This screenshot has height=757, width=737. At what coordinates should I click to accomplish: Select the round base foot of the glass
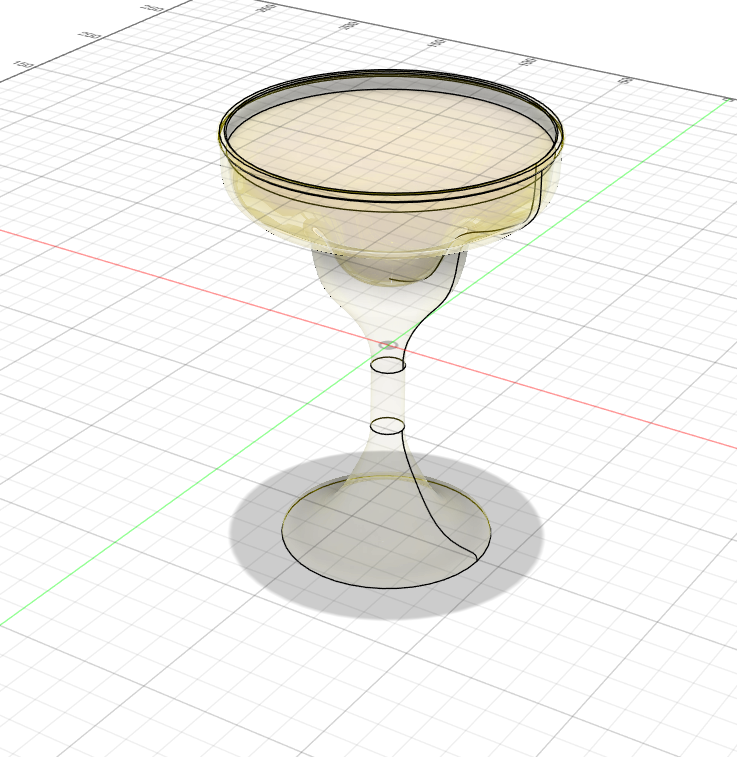pos(386,531)
